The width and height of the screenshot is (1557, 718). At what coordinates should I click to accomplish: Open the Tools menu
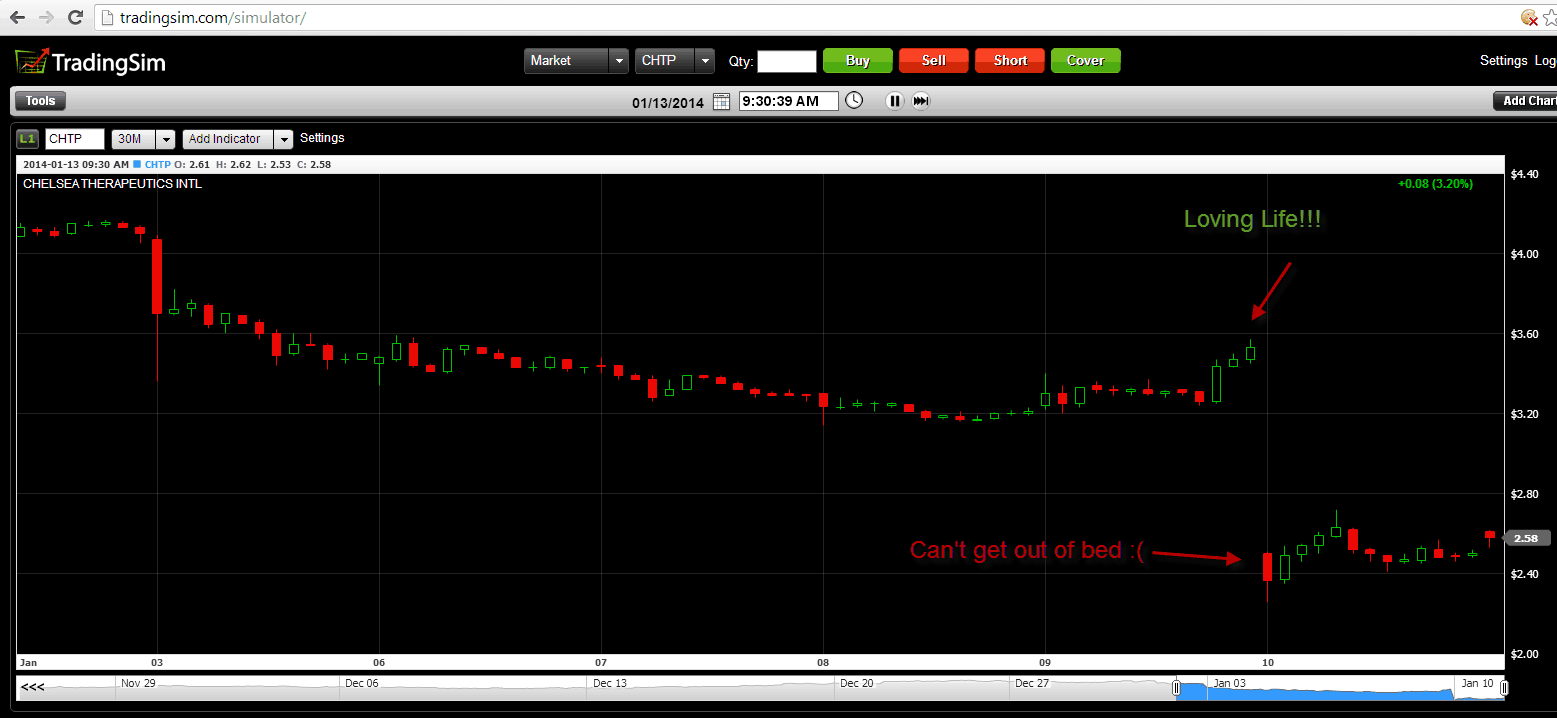39,100
